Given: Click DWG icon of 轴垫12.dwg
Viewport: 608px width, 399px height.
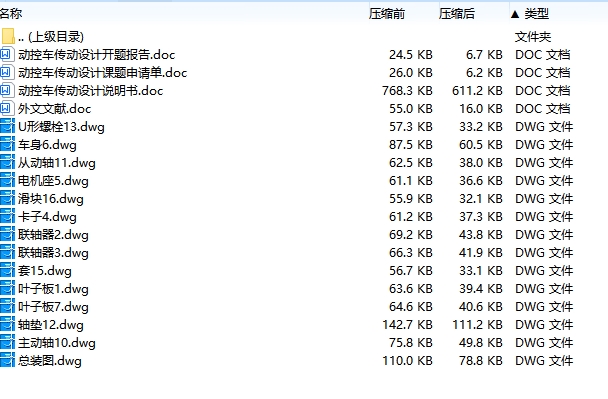Looking at the screenshot, I should click(7, 325).
